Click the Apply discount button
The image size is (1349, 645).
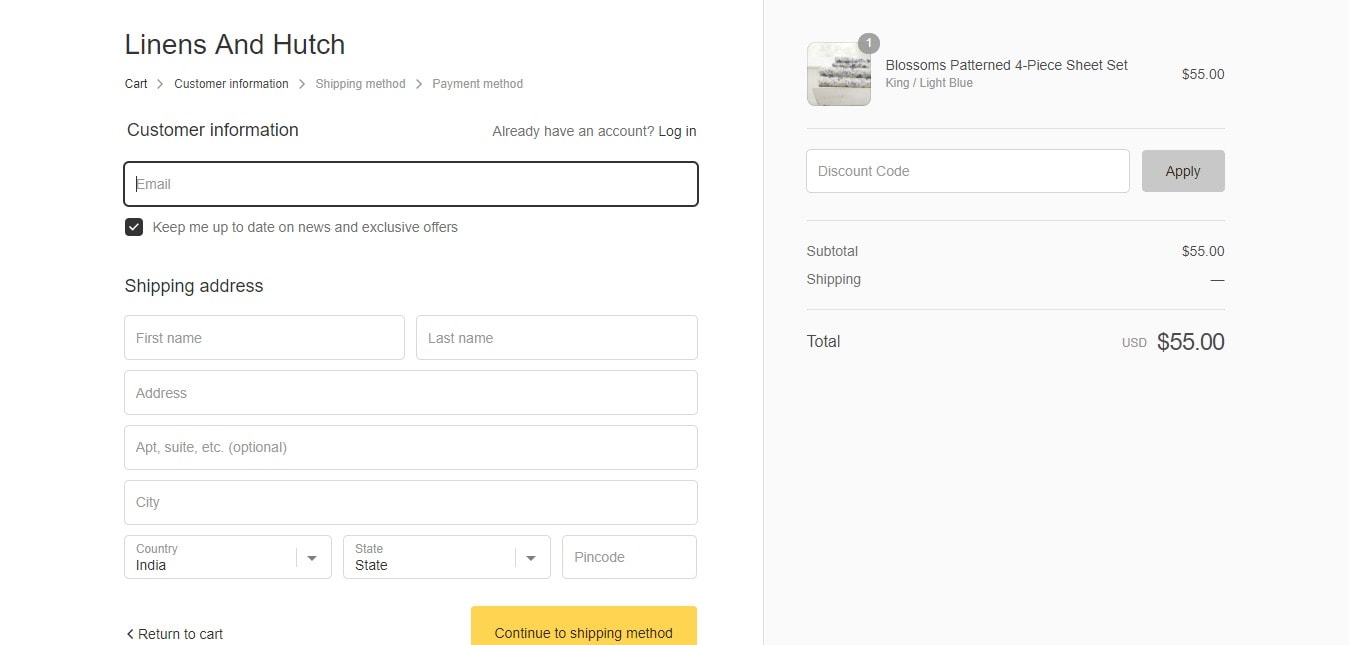1183,171
